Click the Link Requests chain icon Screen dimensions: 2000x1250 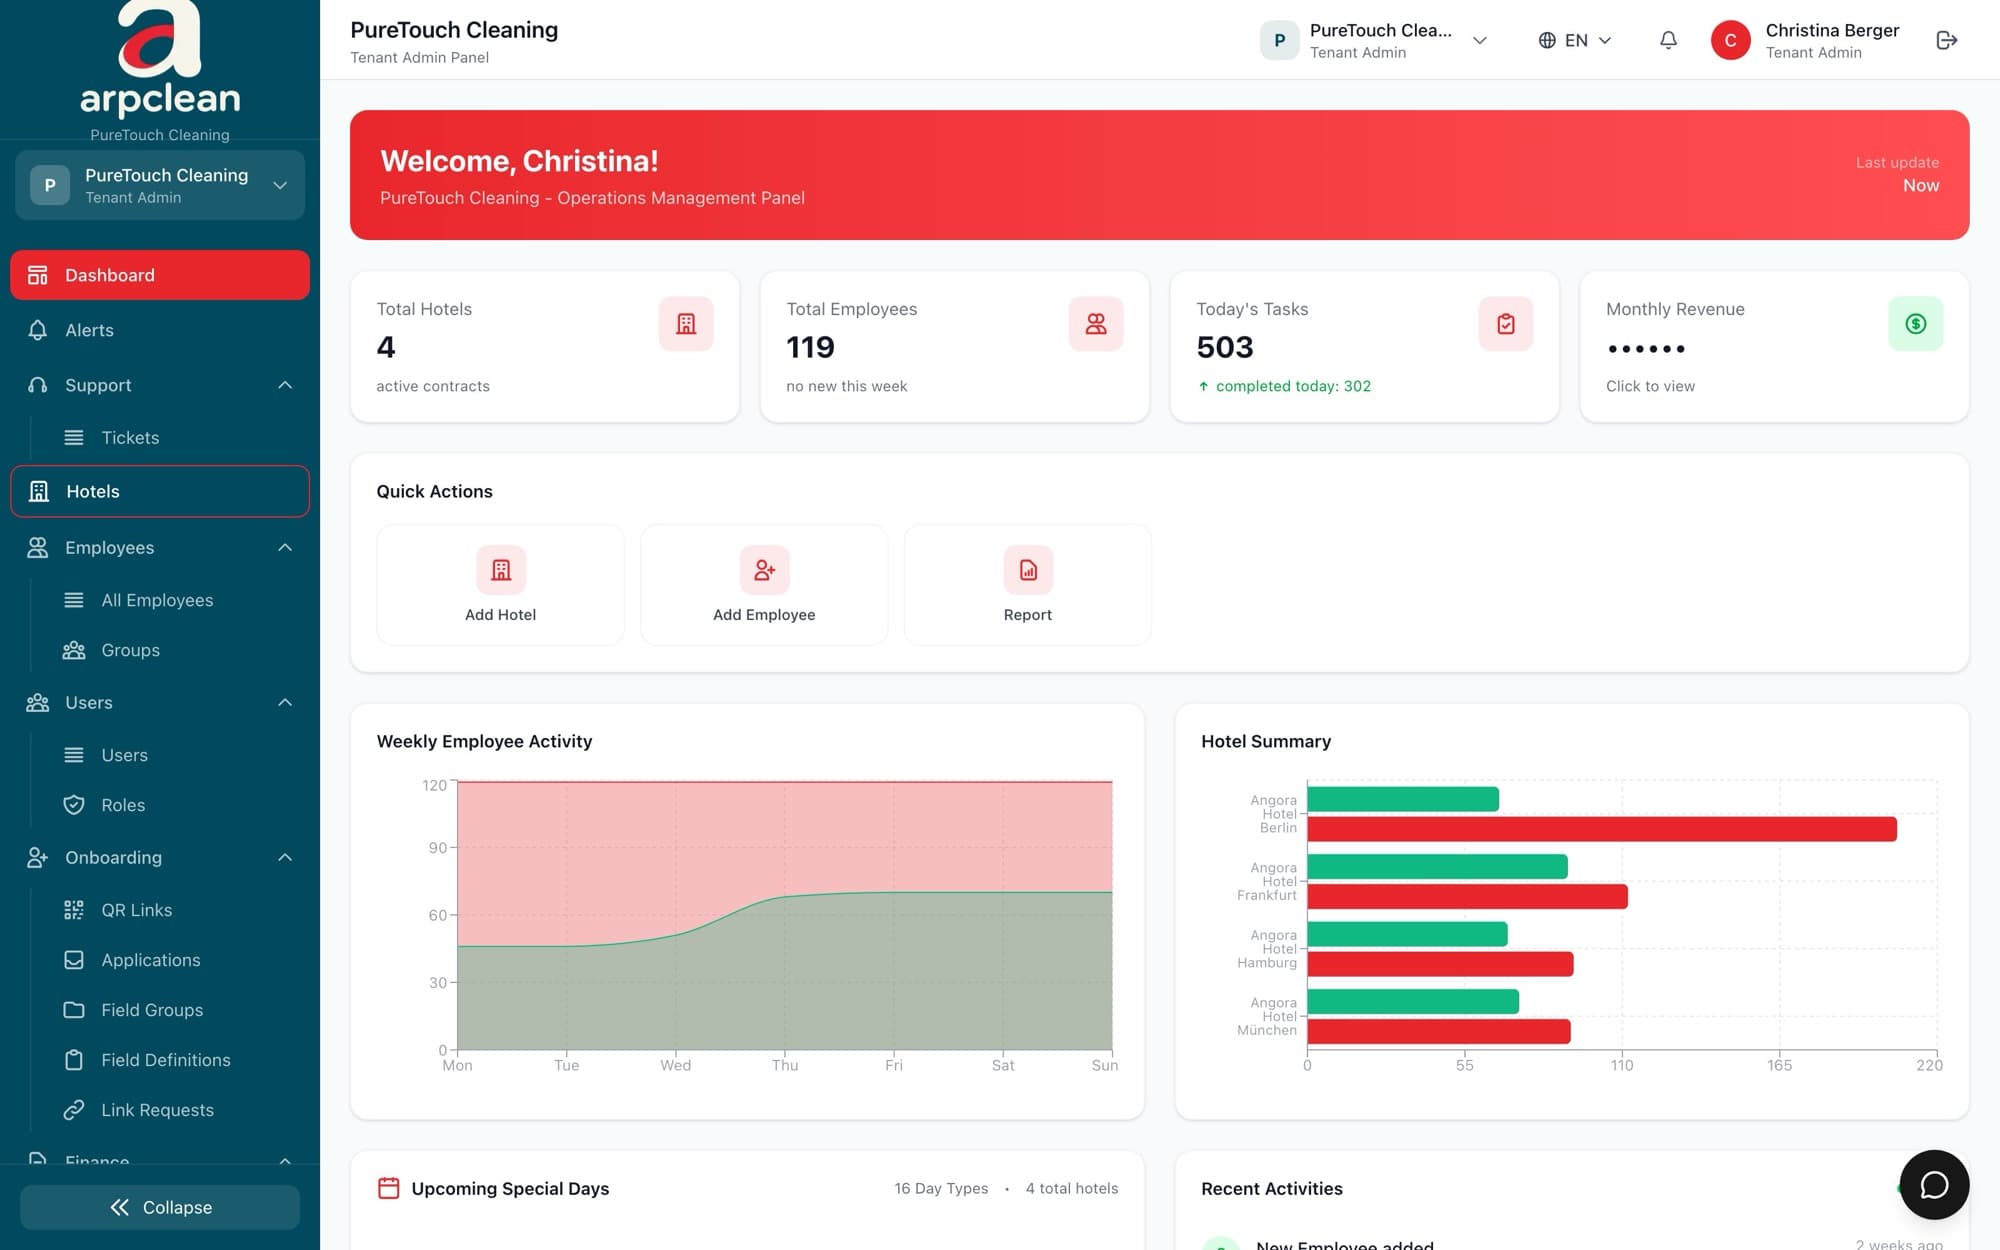(74, 1110)
